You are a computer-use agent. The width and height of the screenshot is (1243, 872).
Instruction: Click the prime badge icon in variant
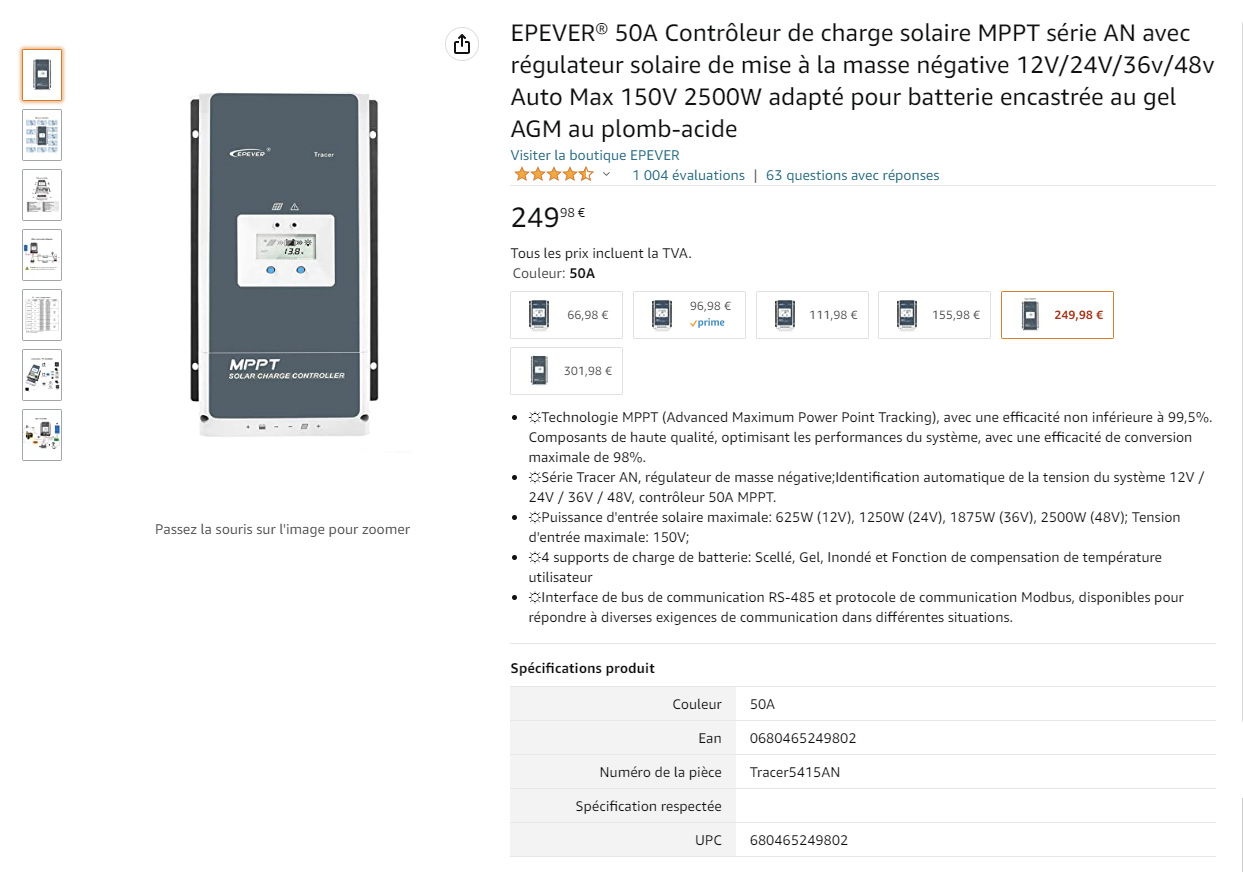708,323
